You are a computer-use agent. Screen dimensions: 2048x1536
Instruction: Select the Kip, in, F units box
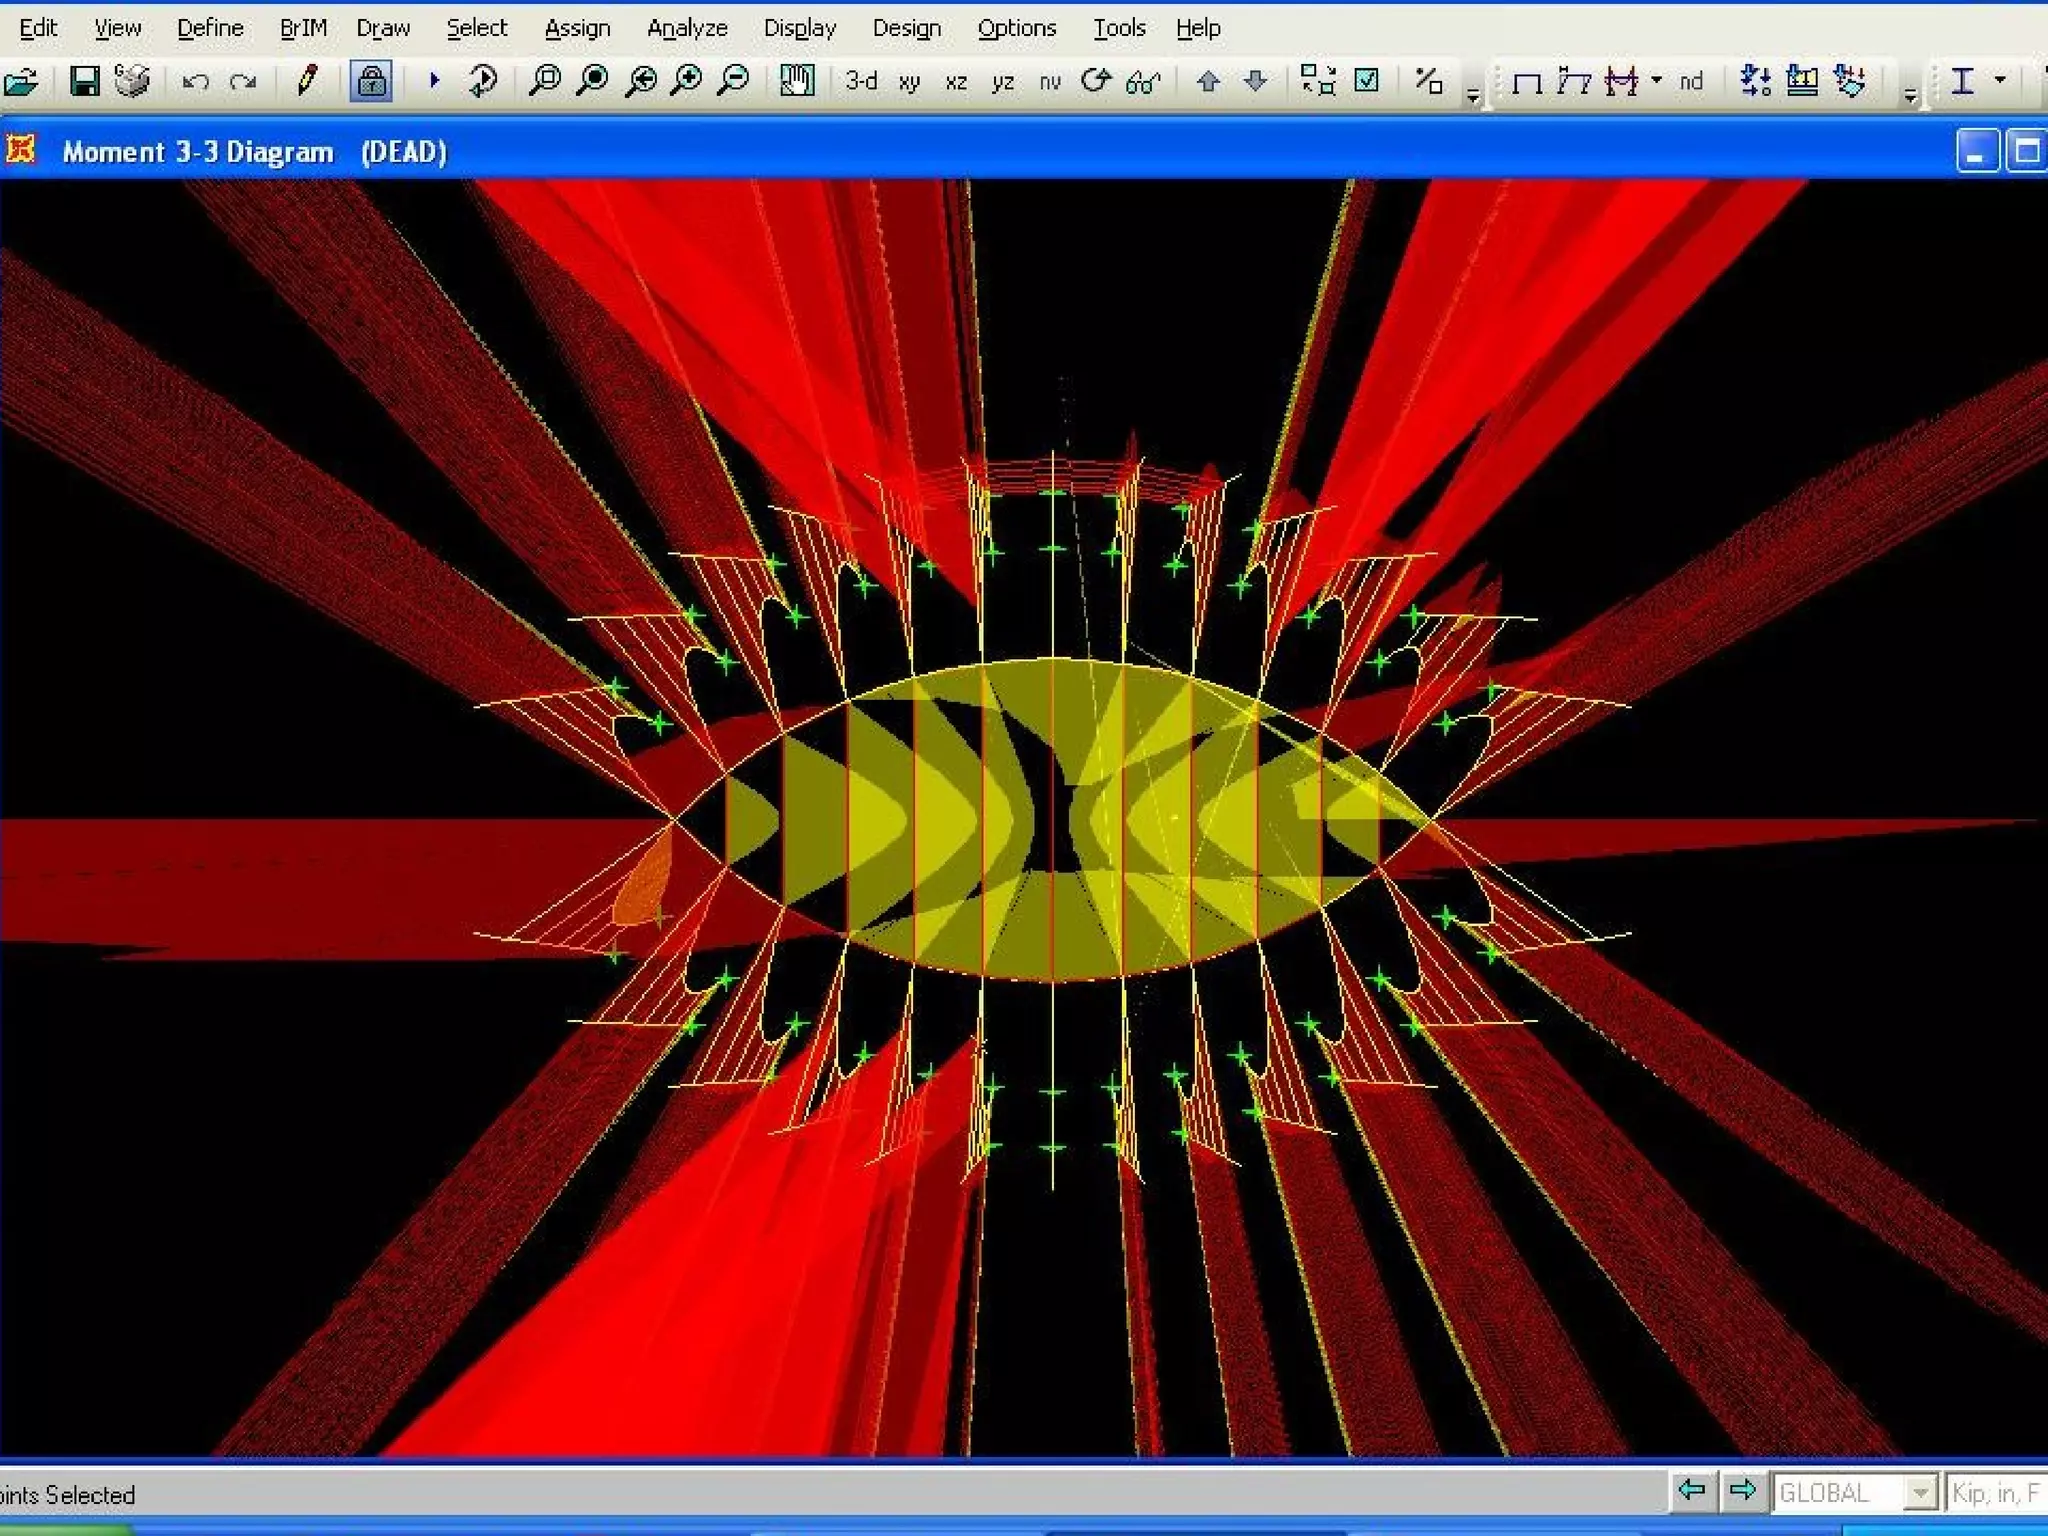[x=1995, y=1493]
